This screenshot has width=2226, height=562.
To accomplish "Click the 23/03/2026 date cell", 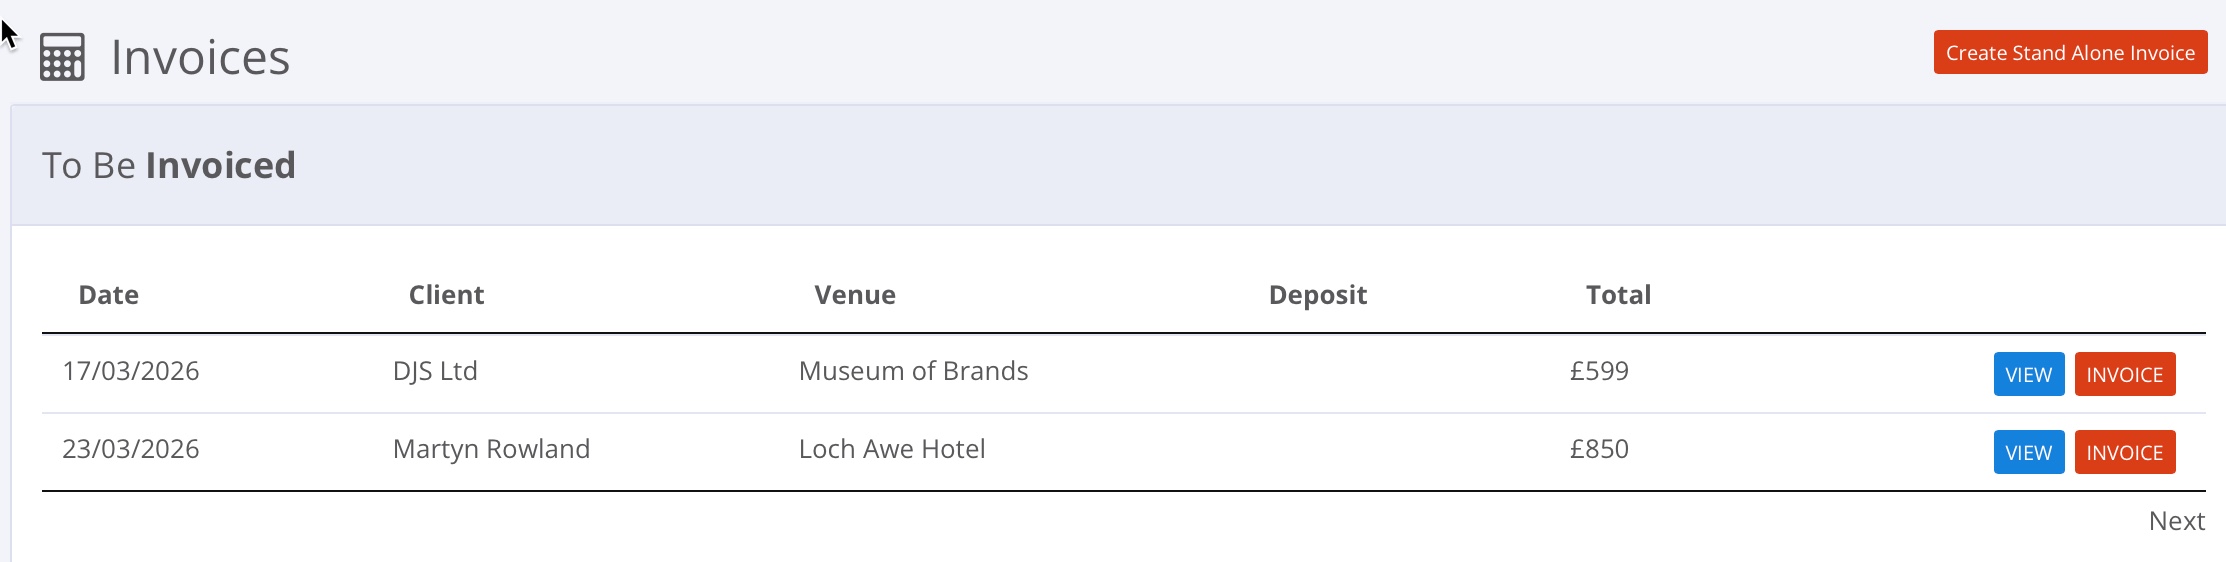I will coord(131,449).
